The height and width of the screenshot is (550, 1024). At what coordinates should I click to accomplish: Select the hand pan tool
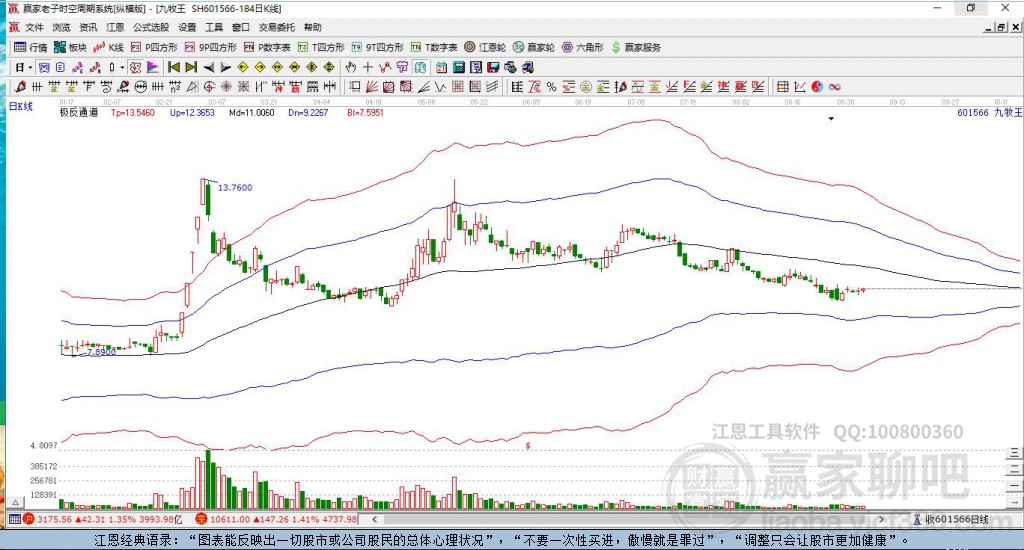(351, 67)
